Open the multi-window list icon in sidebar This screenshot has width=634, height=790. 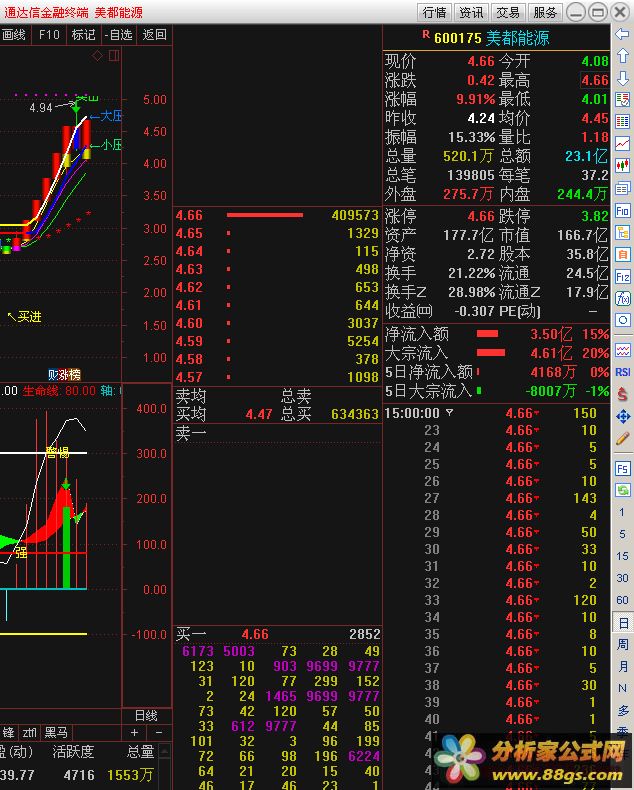tap(622, 188)
